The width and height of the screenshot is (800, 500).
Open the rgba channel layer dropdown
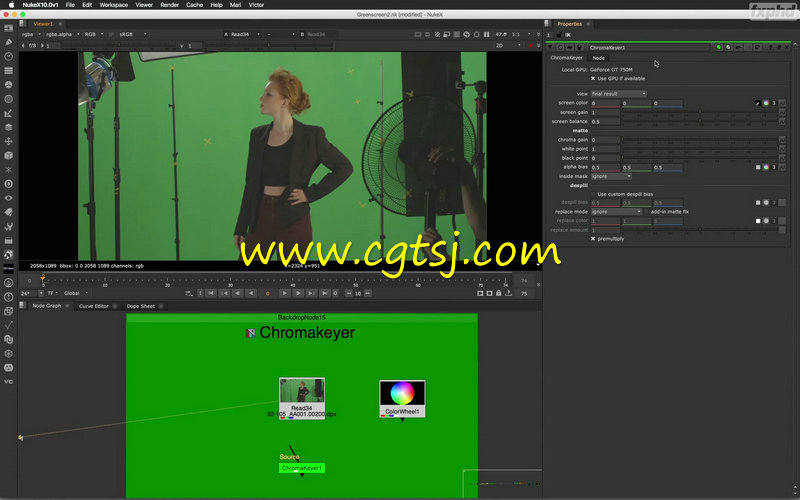pos(30,34)
